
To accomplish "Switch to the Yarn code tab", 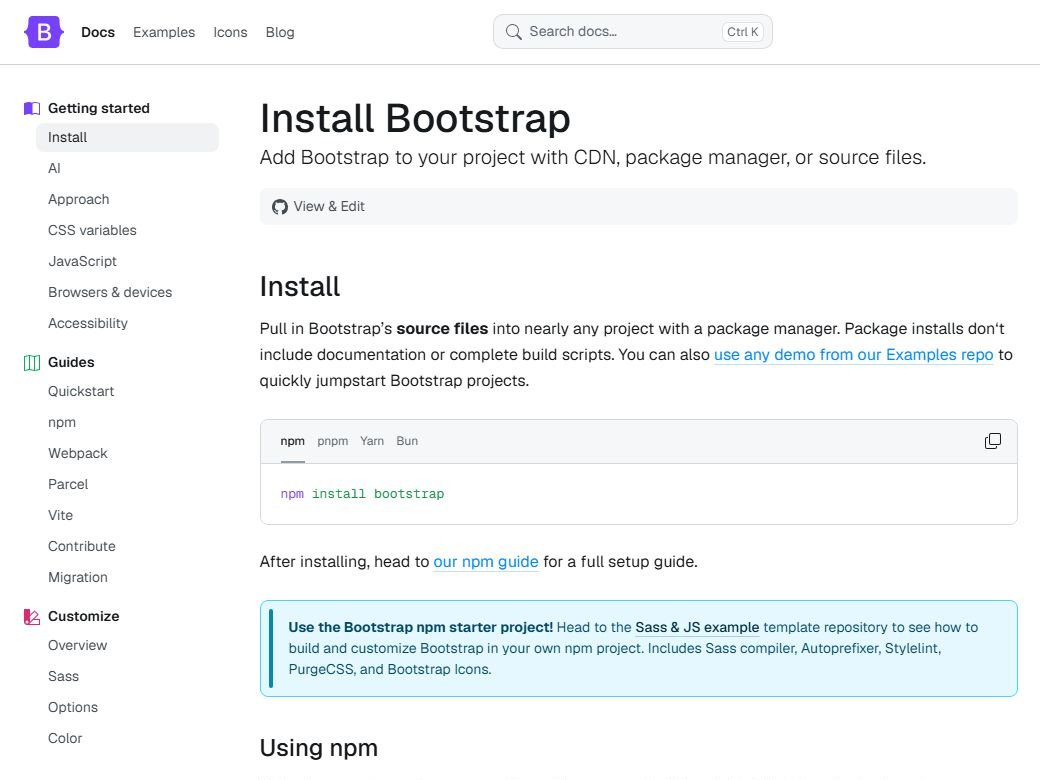I will 372,441.
